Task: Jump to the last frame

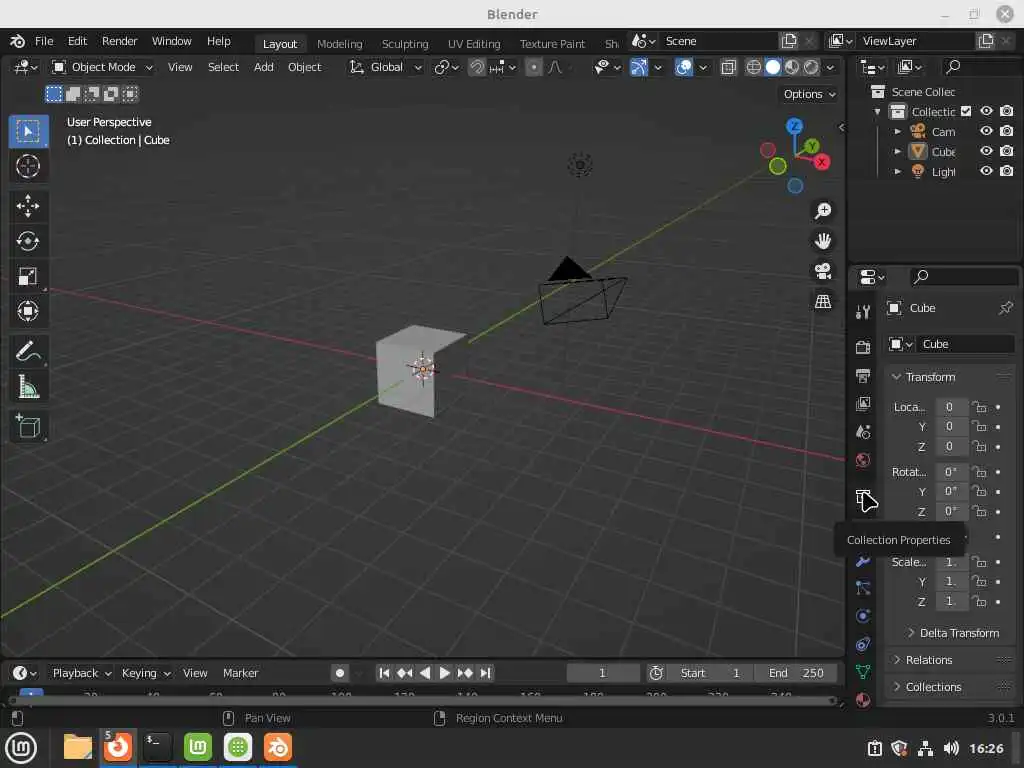Action: 485,673
